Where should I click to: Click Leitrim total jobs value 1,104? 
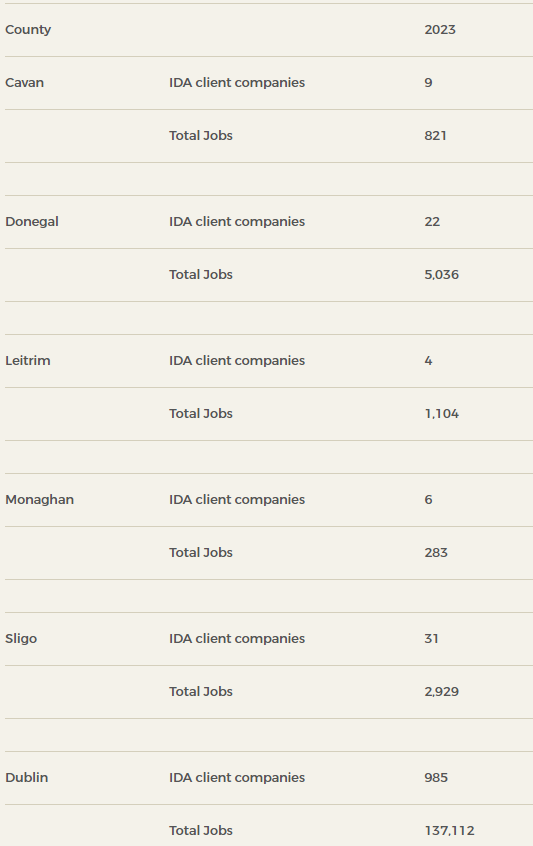click(x=441, y=414)
